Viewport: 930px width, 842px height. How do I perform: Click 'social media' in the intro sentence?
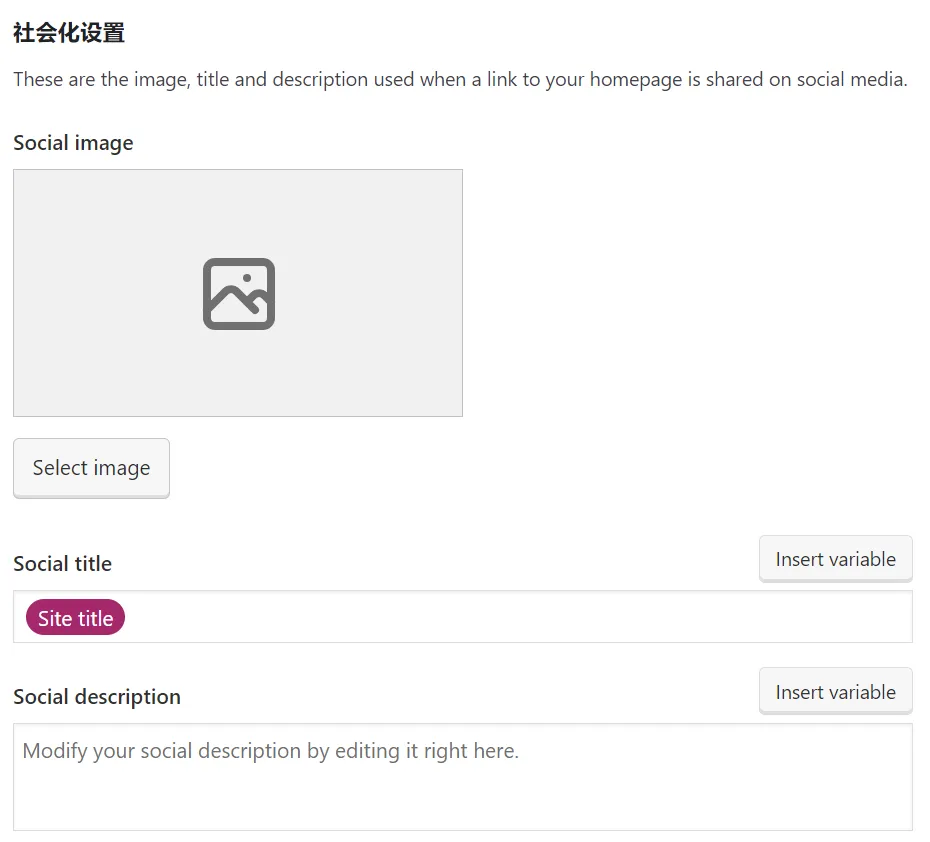point(851,80)
